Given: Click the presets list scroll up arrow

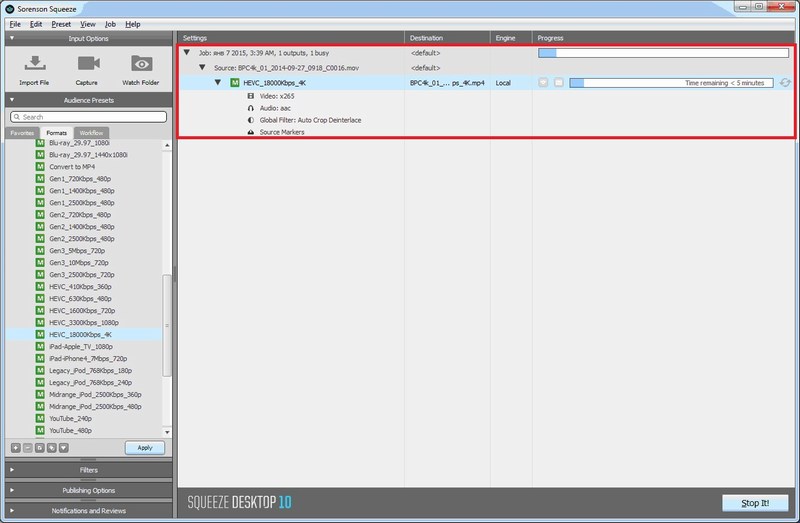Looking at the screenshot, I should [167, 145].
